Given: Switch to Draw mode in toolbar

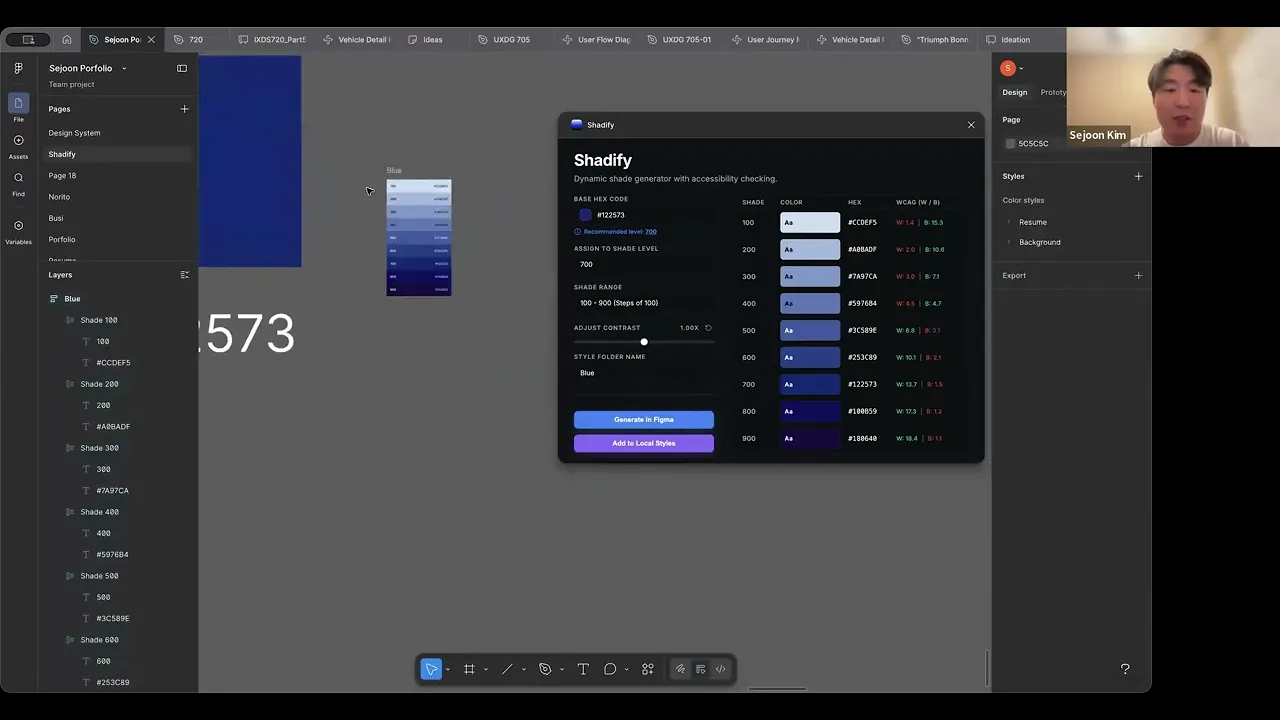Looking at the screenshot, I should tap(680, 669).
